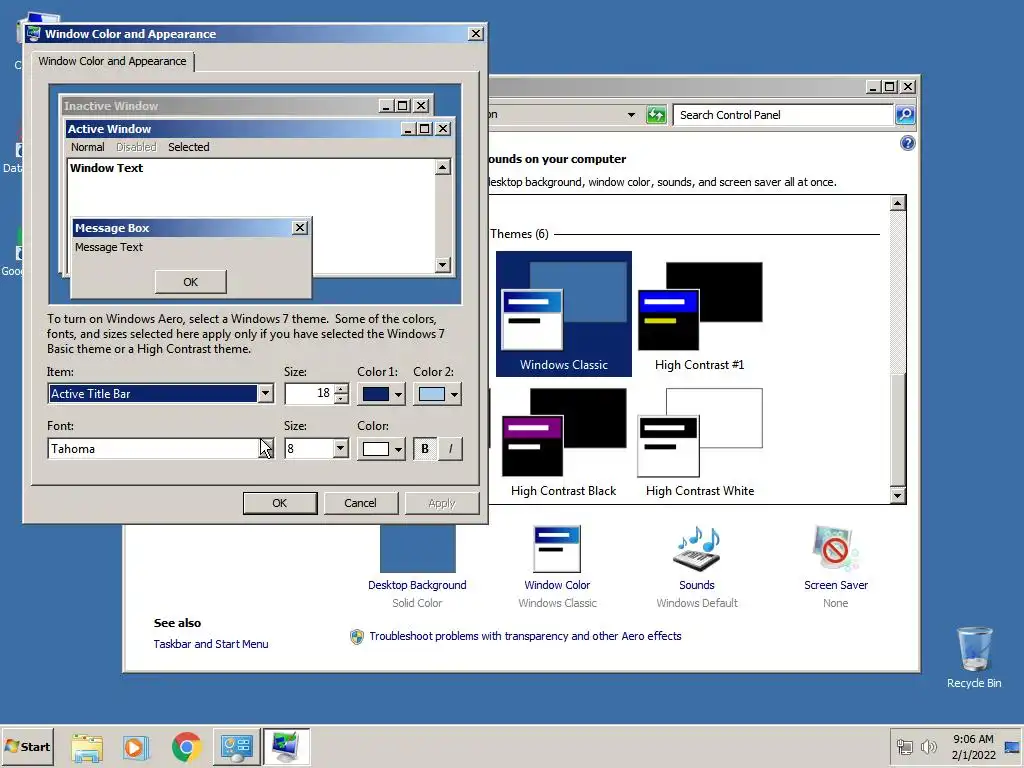Select the Windows Classic theme
The height and width of the screenshot is (768, 1024).
[564, 313]
